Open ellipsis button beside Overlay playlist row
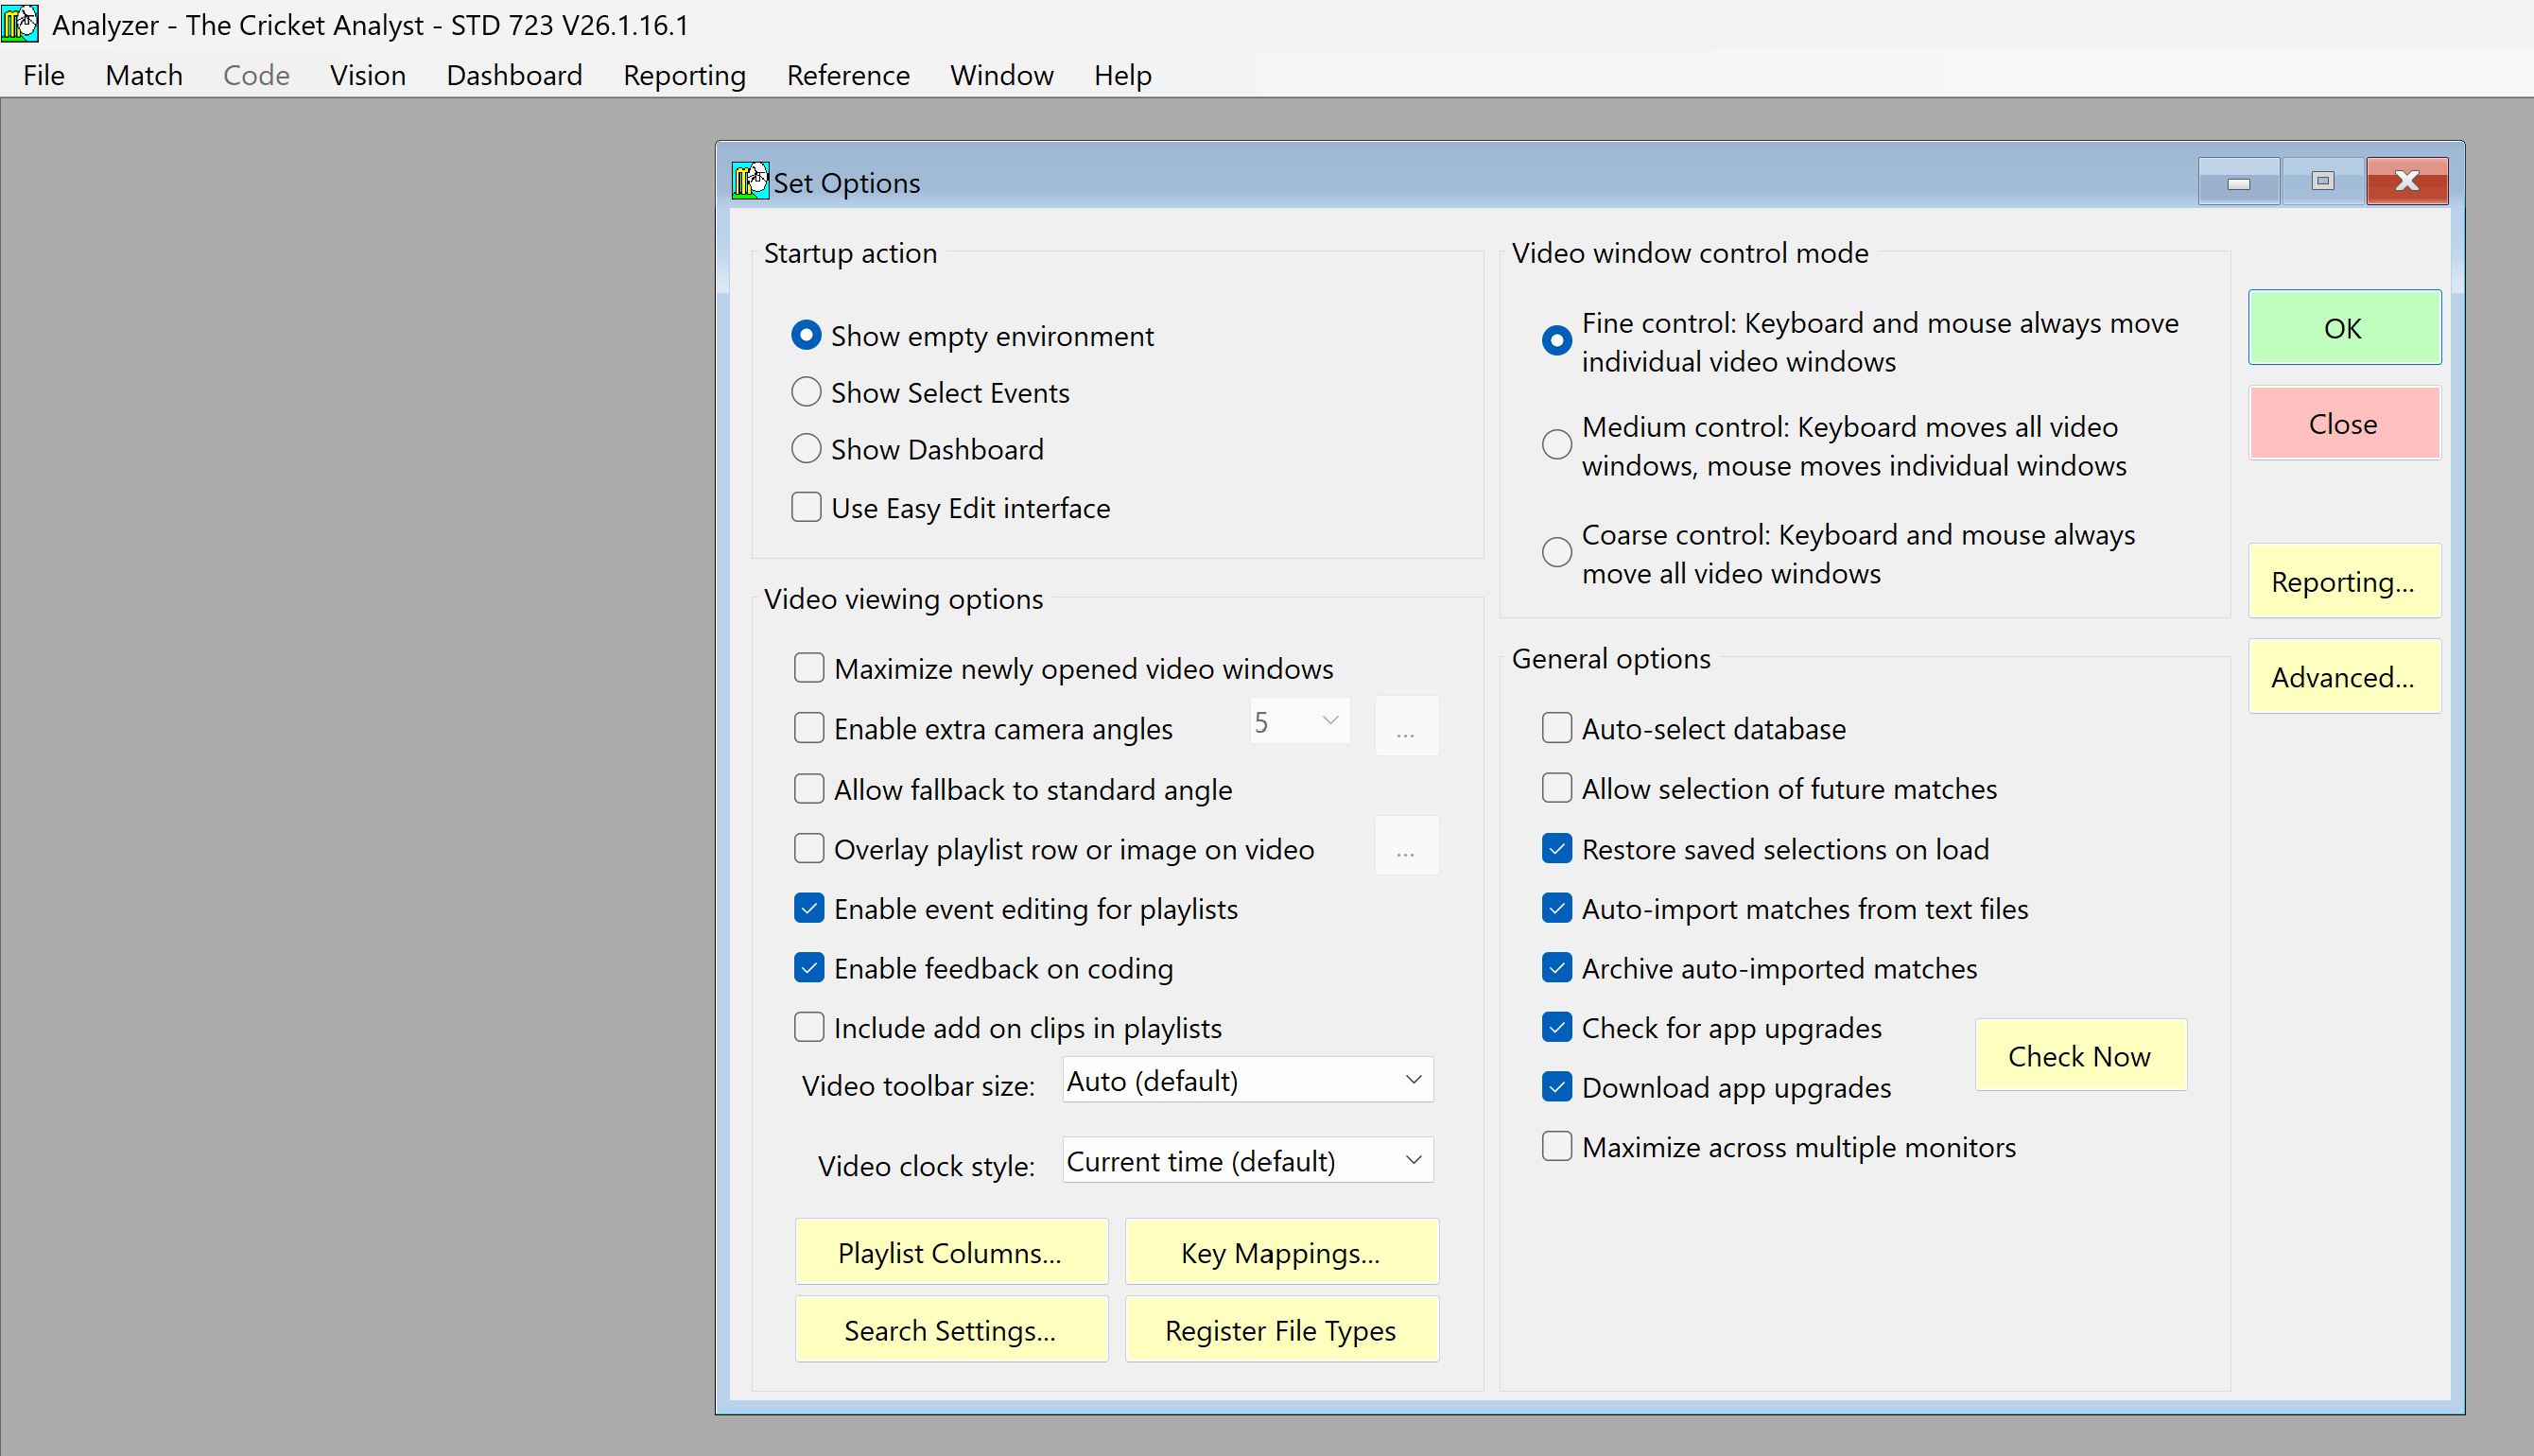 point(1406,847)
